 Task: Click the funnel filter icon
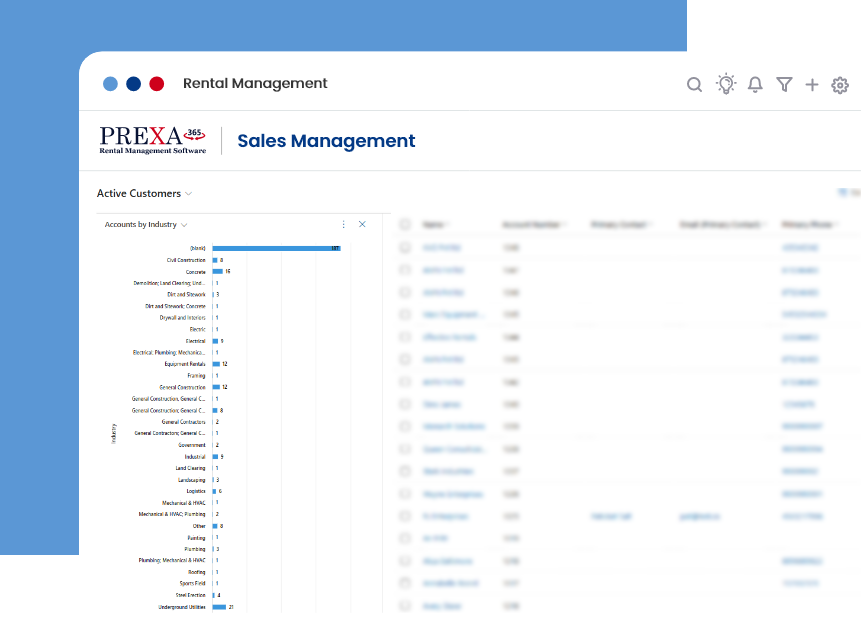tap(784, 85)
